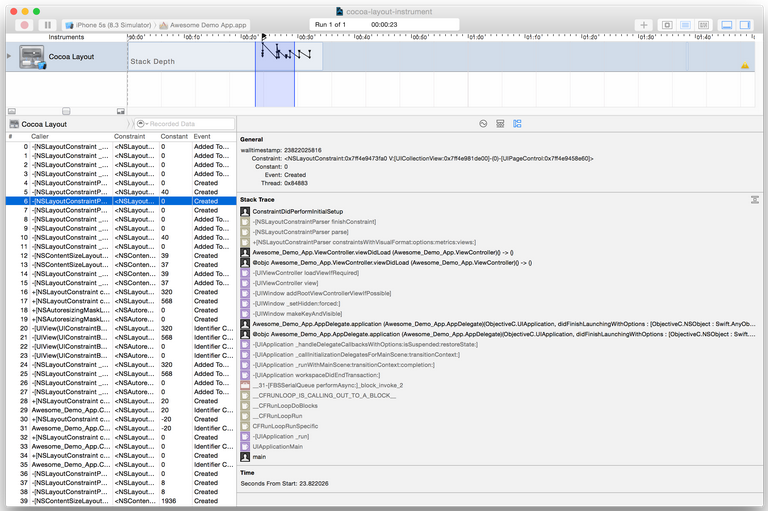Viewport: 768px width, 511px height.
Task: Select the Extended Detail inspector icon
Action: point(517,124)
